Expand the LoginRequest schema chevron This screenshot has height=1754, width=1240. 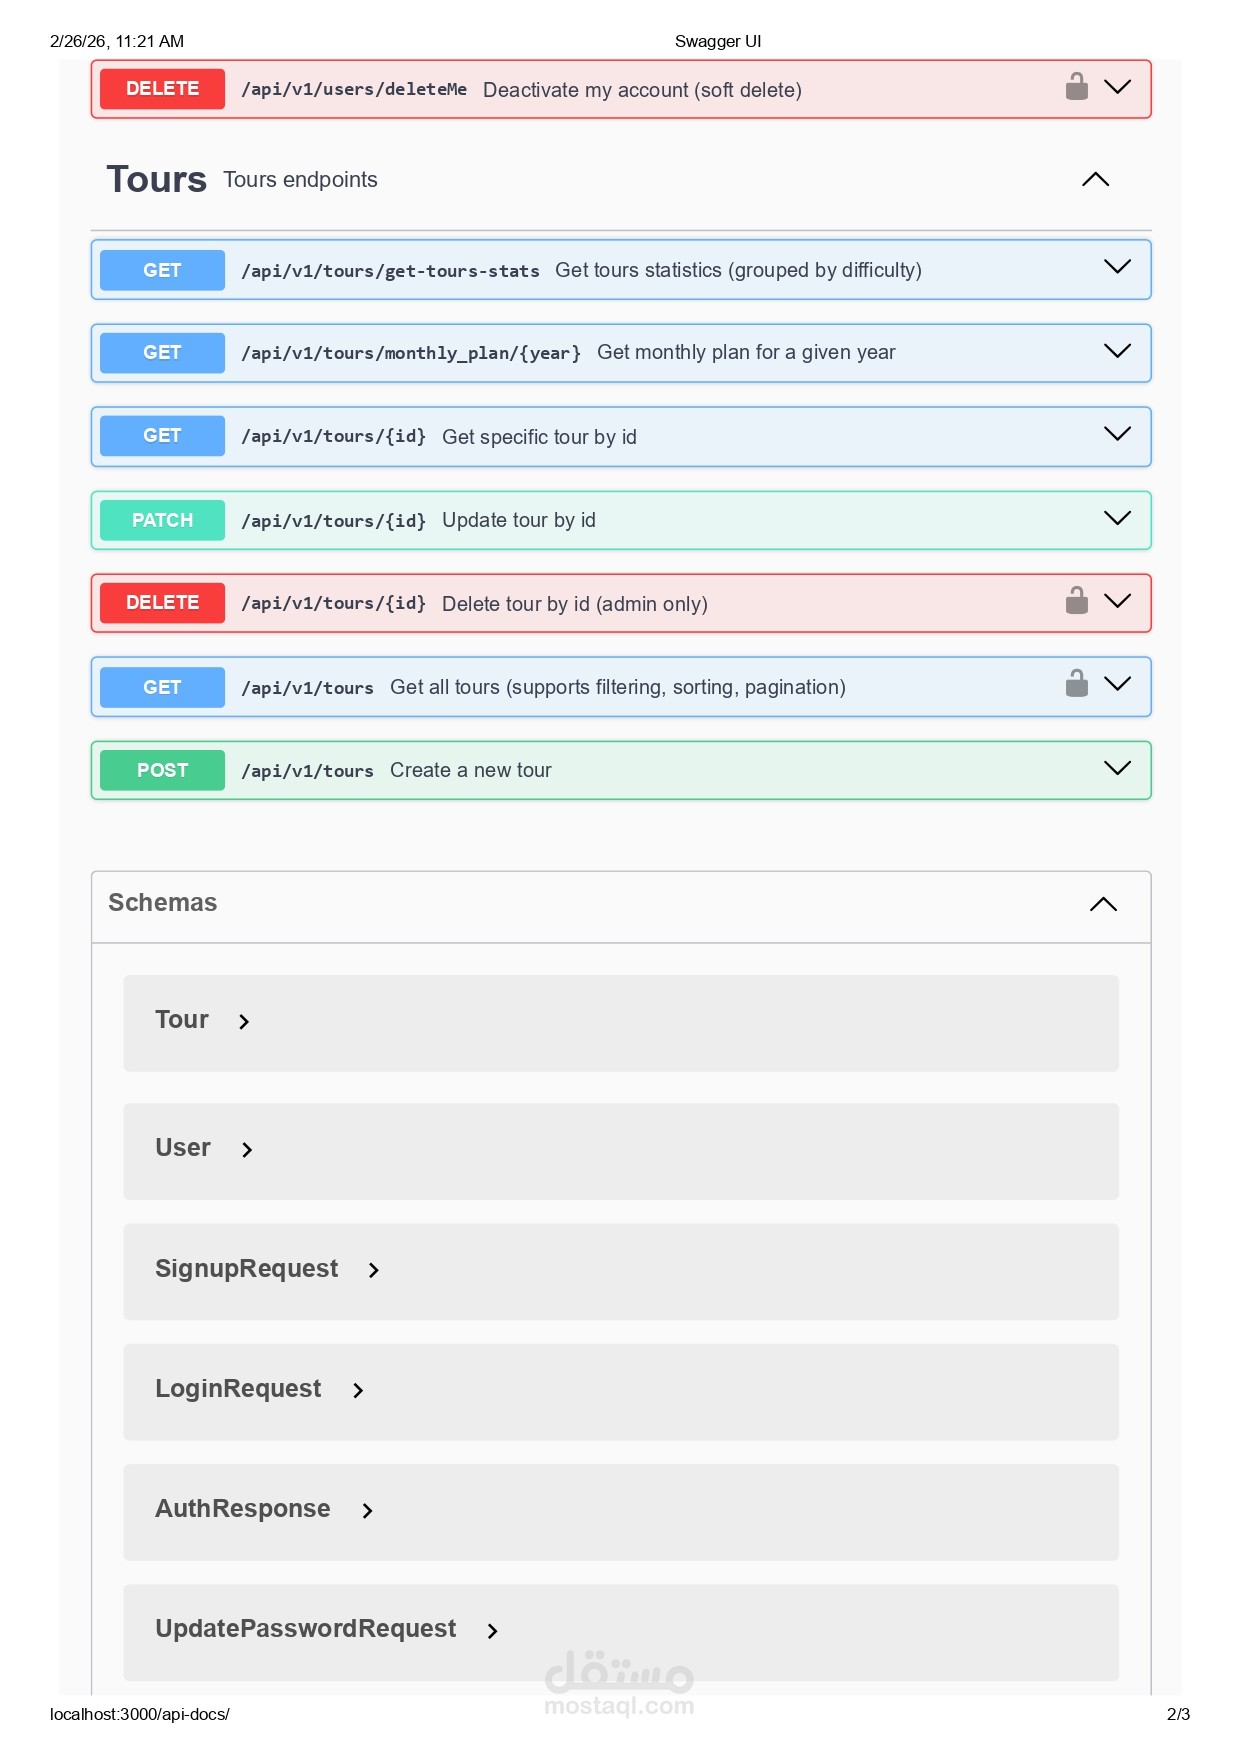pos(358,1390)
